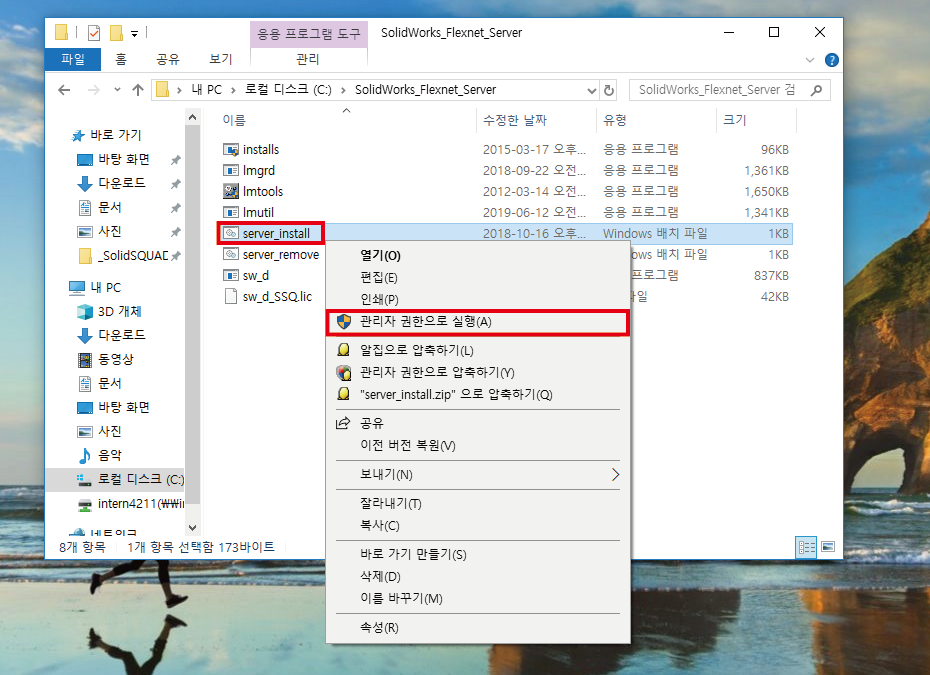Image resolution: width=930 pixels, height=675 pixels.
Task: Click breadcrumb chevron after 로컬 디스크 (C:)
Action: pos(343,90)
